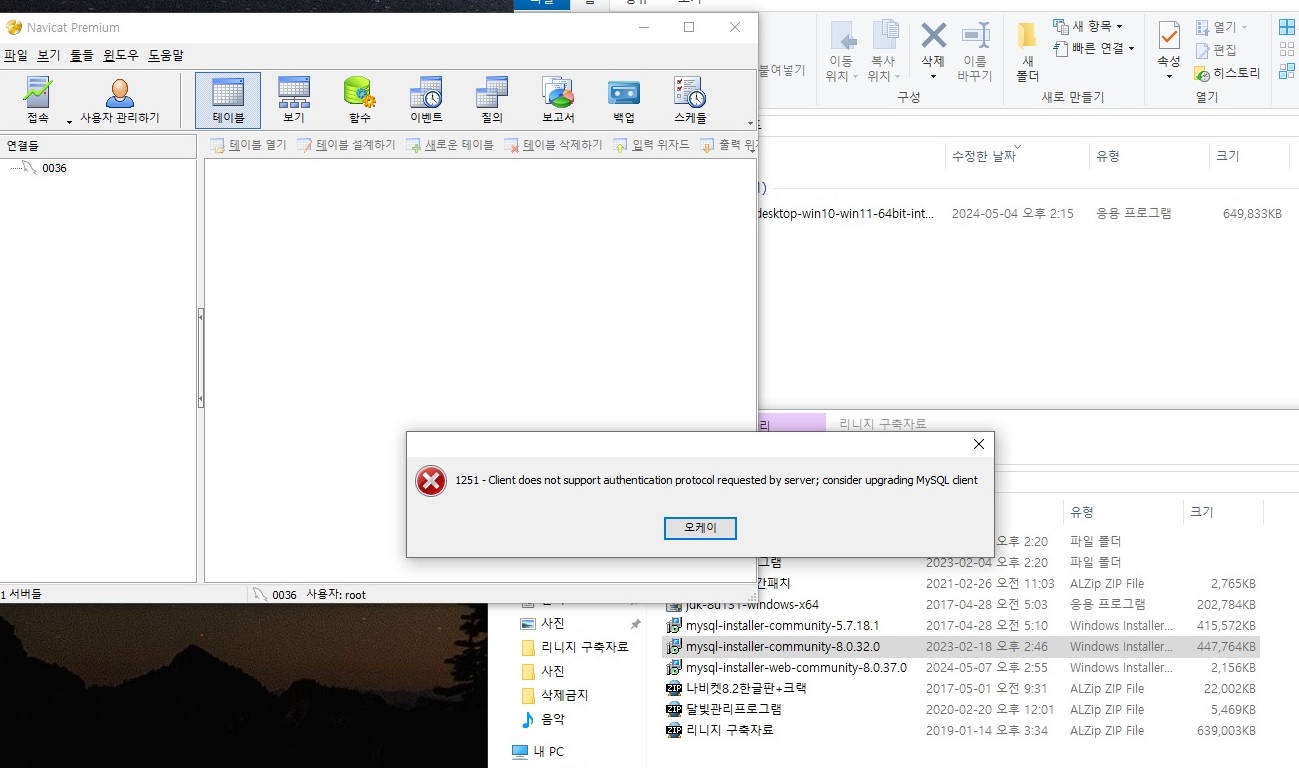
Task: Expand the 접속 dropdown arrow in Navicat
Action: 69,121
